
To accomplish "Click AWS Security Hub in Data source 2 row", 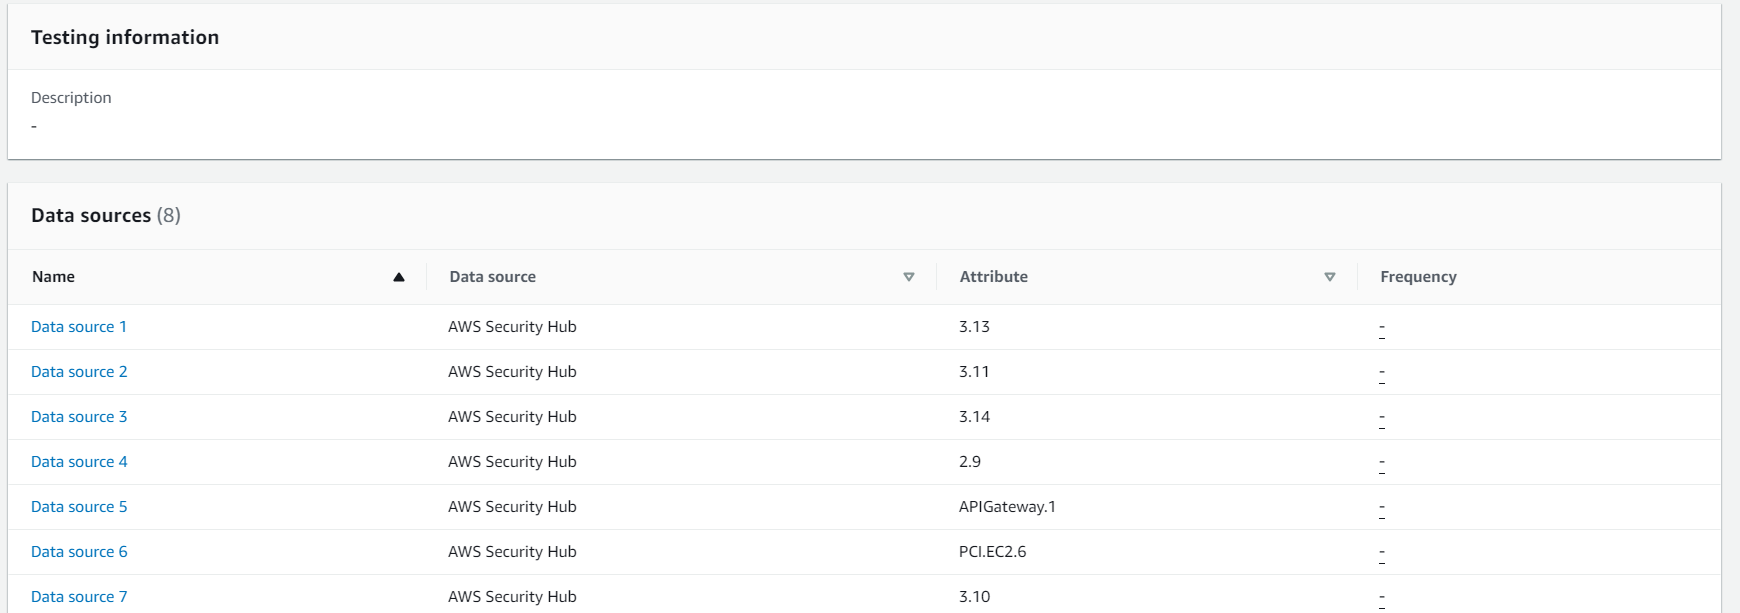I will coord(512,372).
